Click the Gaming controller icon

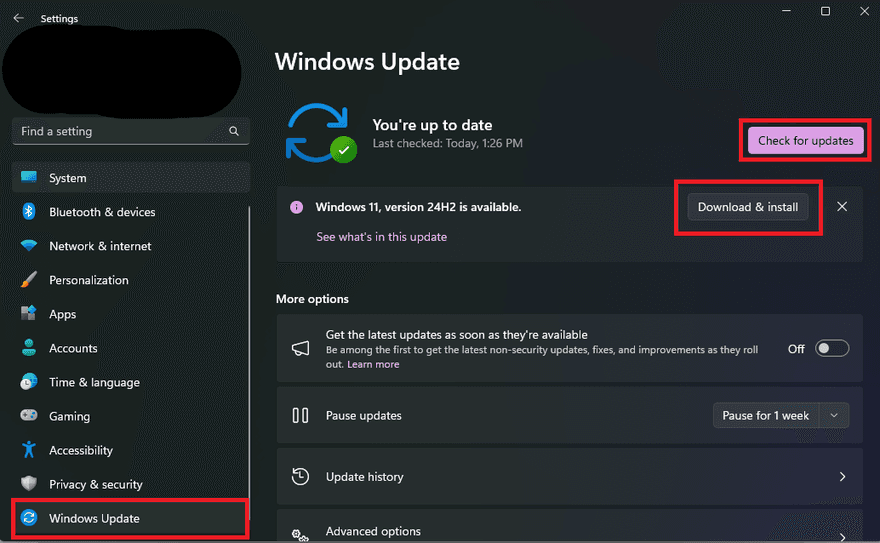pyautogui.click(x=29, y=415)
